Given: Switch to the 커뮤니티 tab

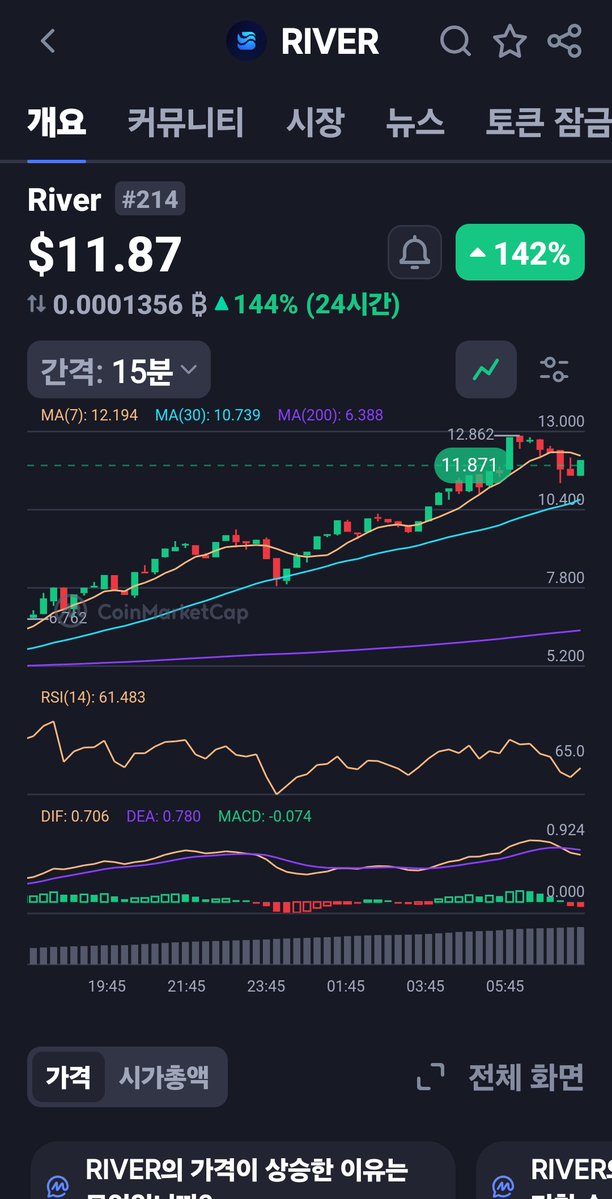Looking at the screenshot, I should coord(186,122).
